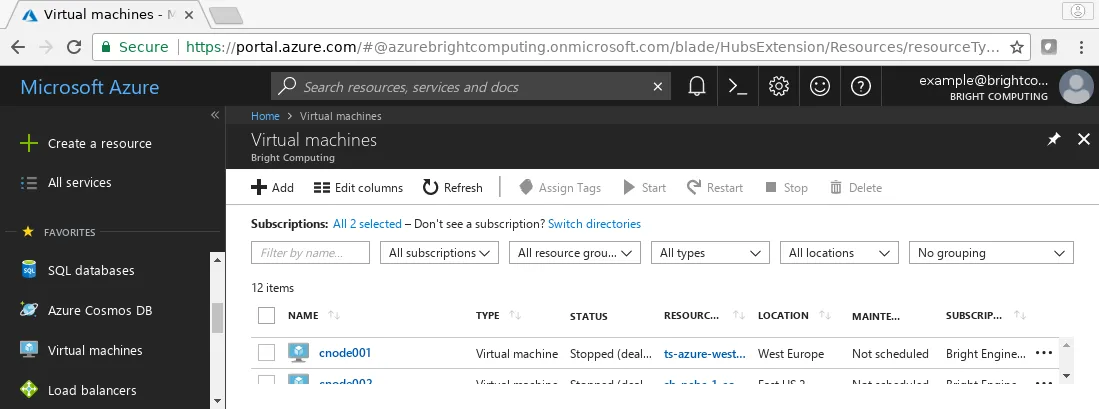The height and width of the screenshot is (409, 1099).
Task: Click Edit columns in toolbar
Action: pos(358,188)
